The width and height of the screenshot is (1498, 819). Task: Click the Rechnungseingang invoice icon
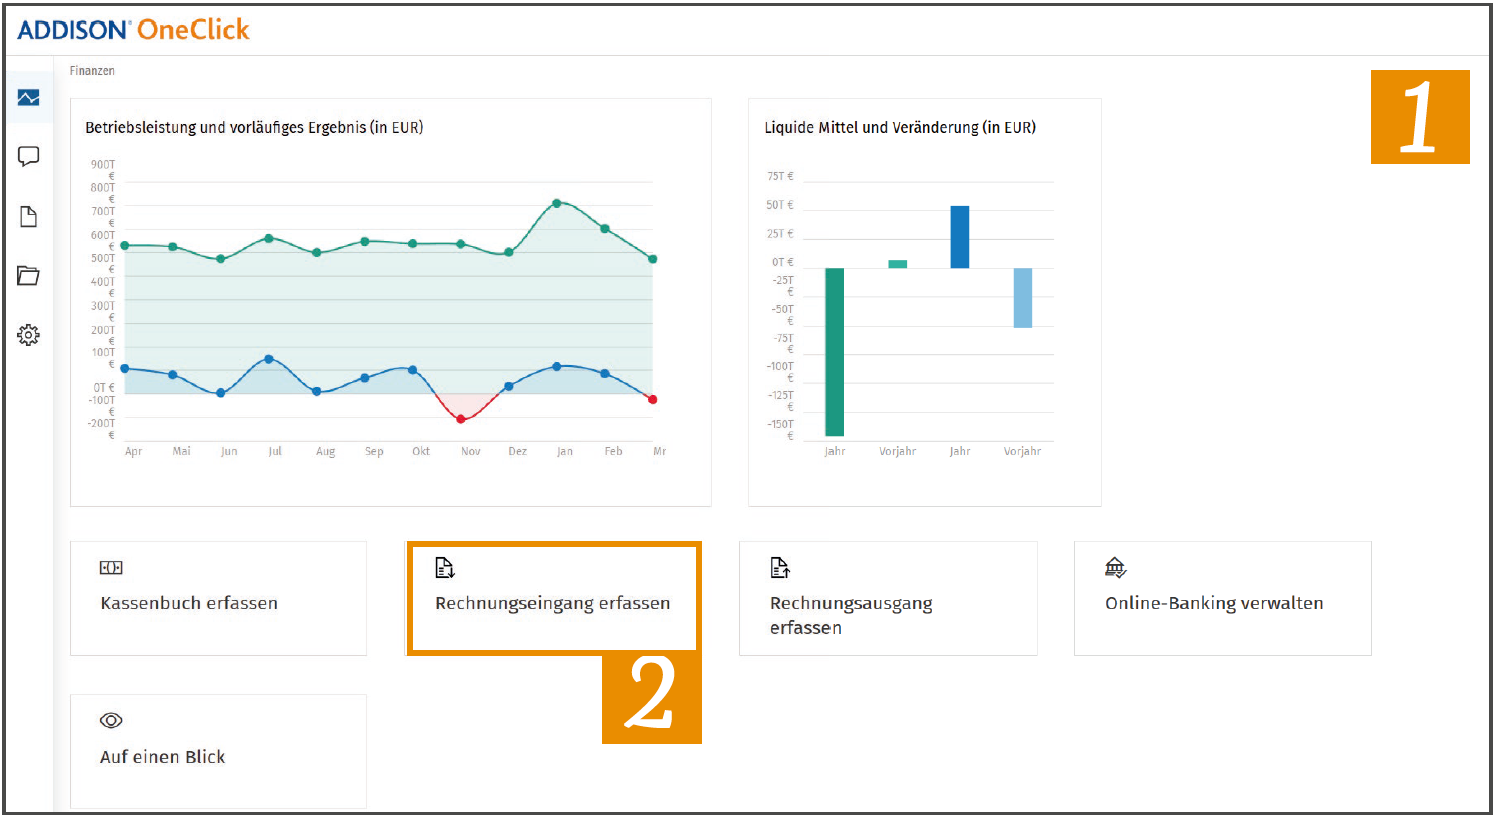pos(445,568)
